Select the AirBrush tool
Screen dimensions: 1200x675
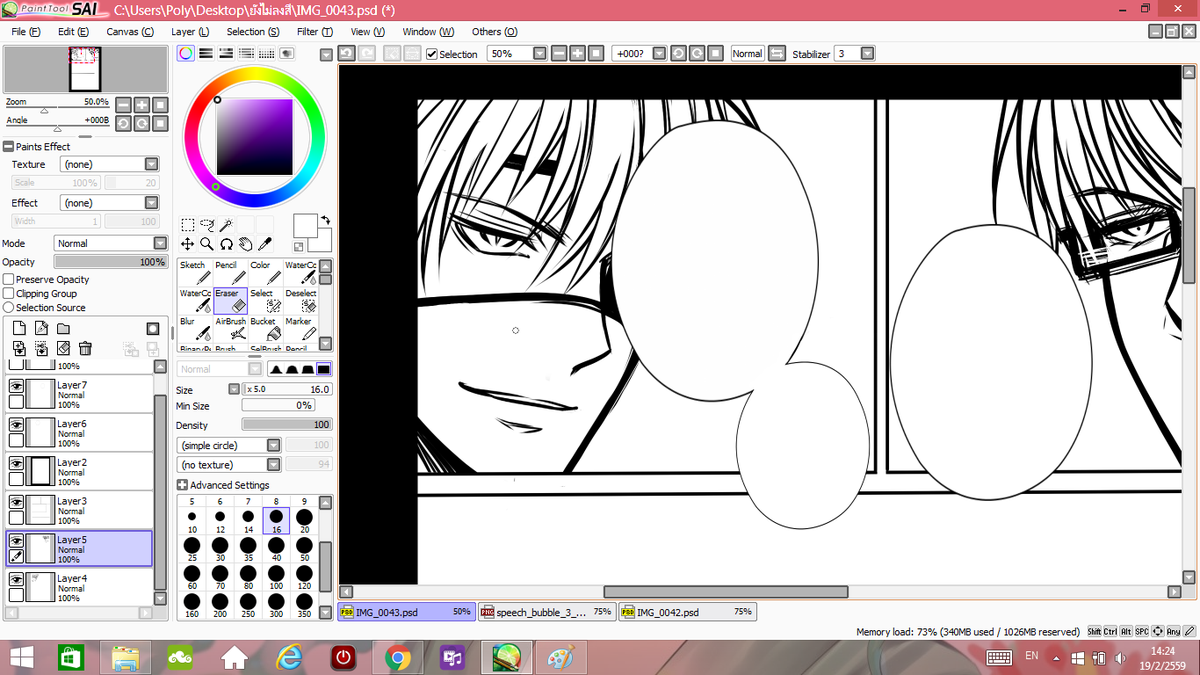click(x=230, y=329)
